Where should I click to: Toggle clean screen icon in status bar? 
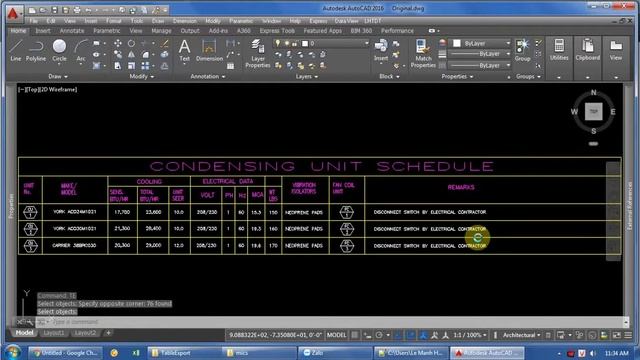(617, 335)
